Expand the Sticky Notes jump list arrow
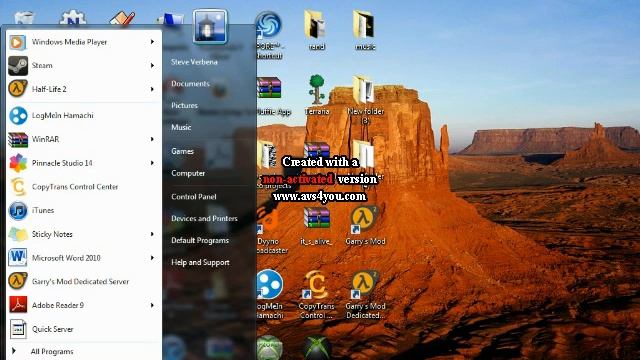Screen dimensions: 640x360 [152, 234]
